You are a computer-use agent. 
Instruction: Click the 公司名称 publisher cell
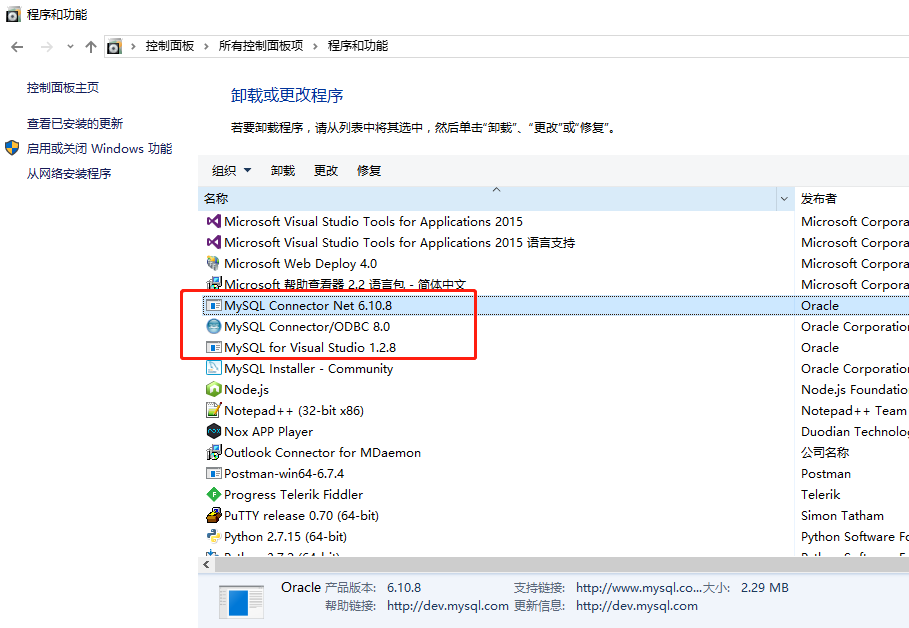825,452
